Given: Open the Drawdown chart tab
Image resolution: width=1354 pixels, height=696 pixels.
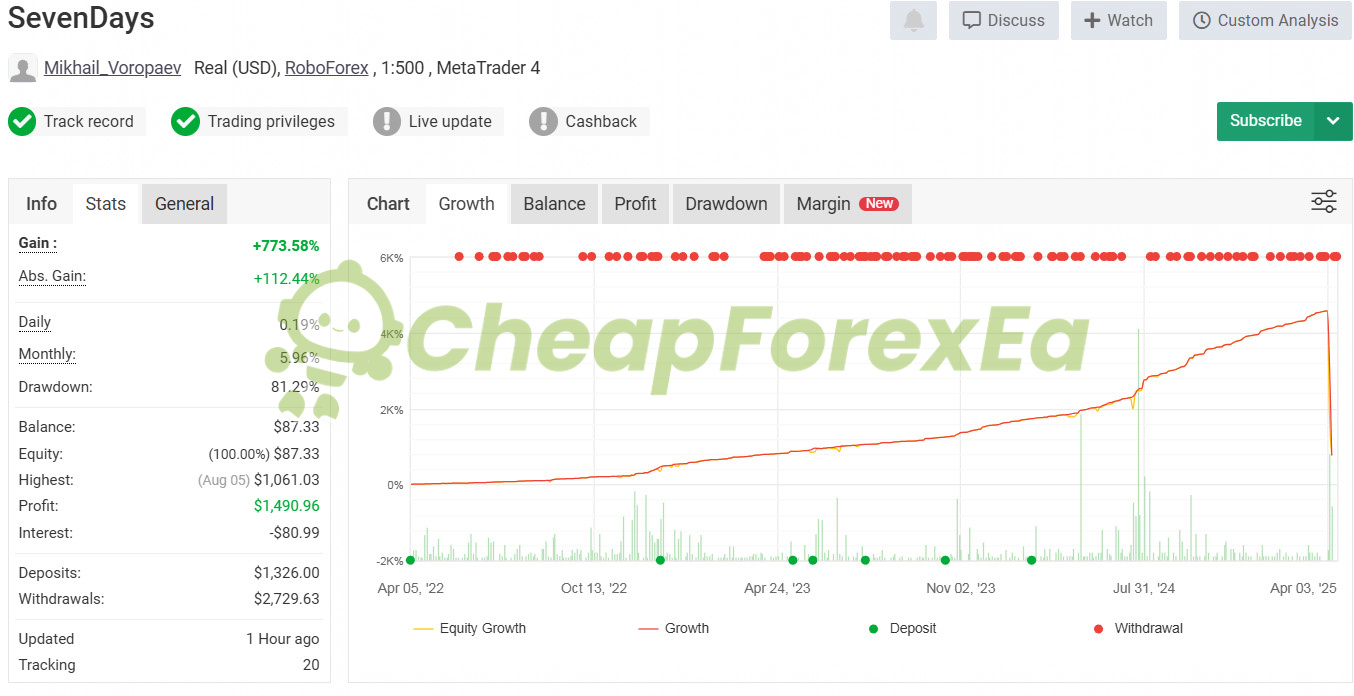Looking at the screenshot, I should tap(726, 204).
